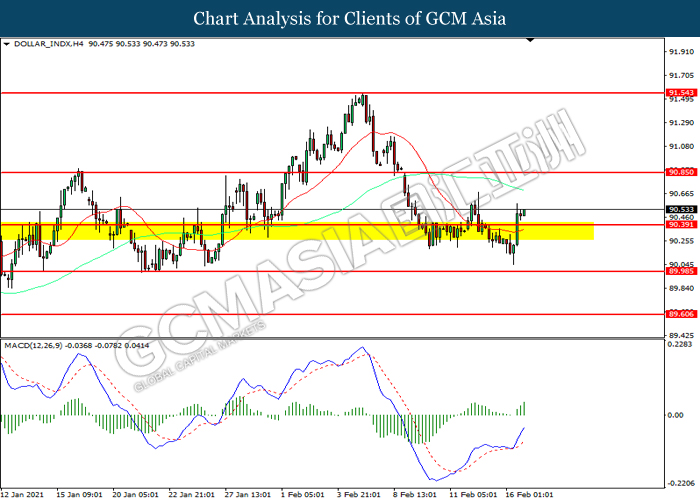The width and height of the screenshot is (700, 500).
Task: Click the 12 Jan 2021 date label
Action: coord(23,495)
